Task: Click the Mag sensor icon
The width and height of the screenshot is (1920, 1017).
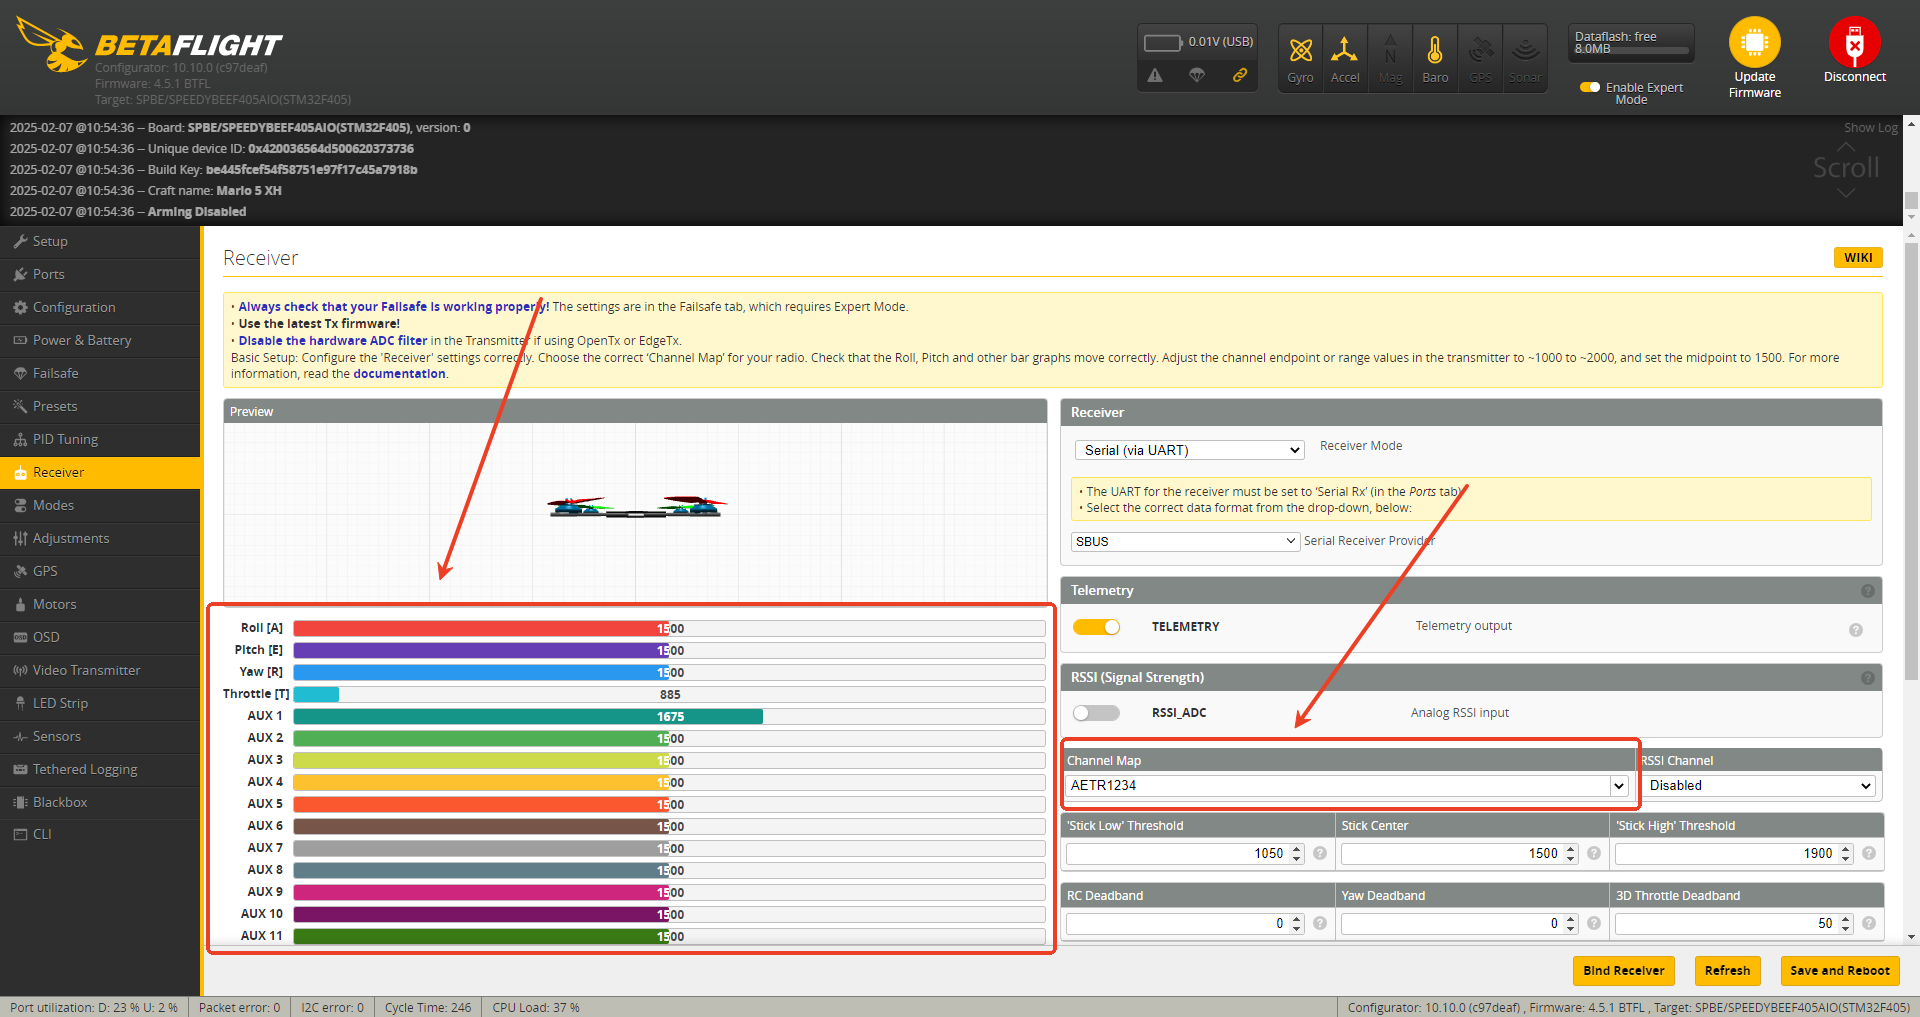Action: point(1390,50)
